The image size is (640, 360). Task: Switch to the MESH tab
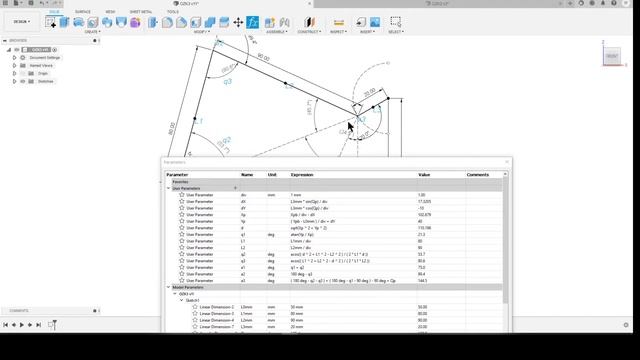pyautogui.click(x=110, y=12)
